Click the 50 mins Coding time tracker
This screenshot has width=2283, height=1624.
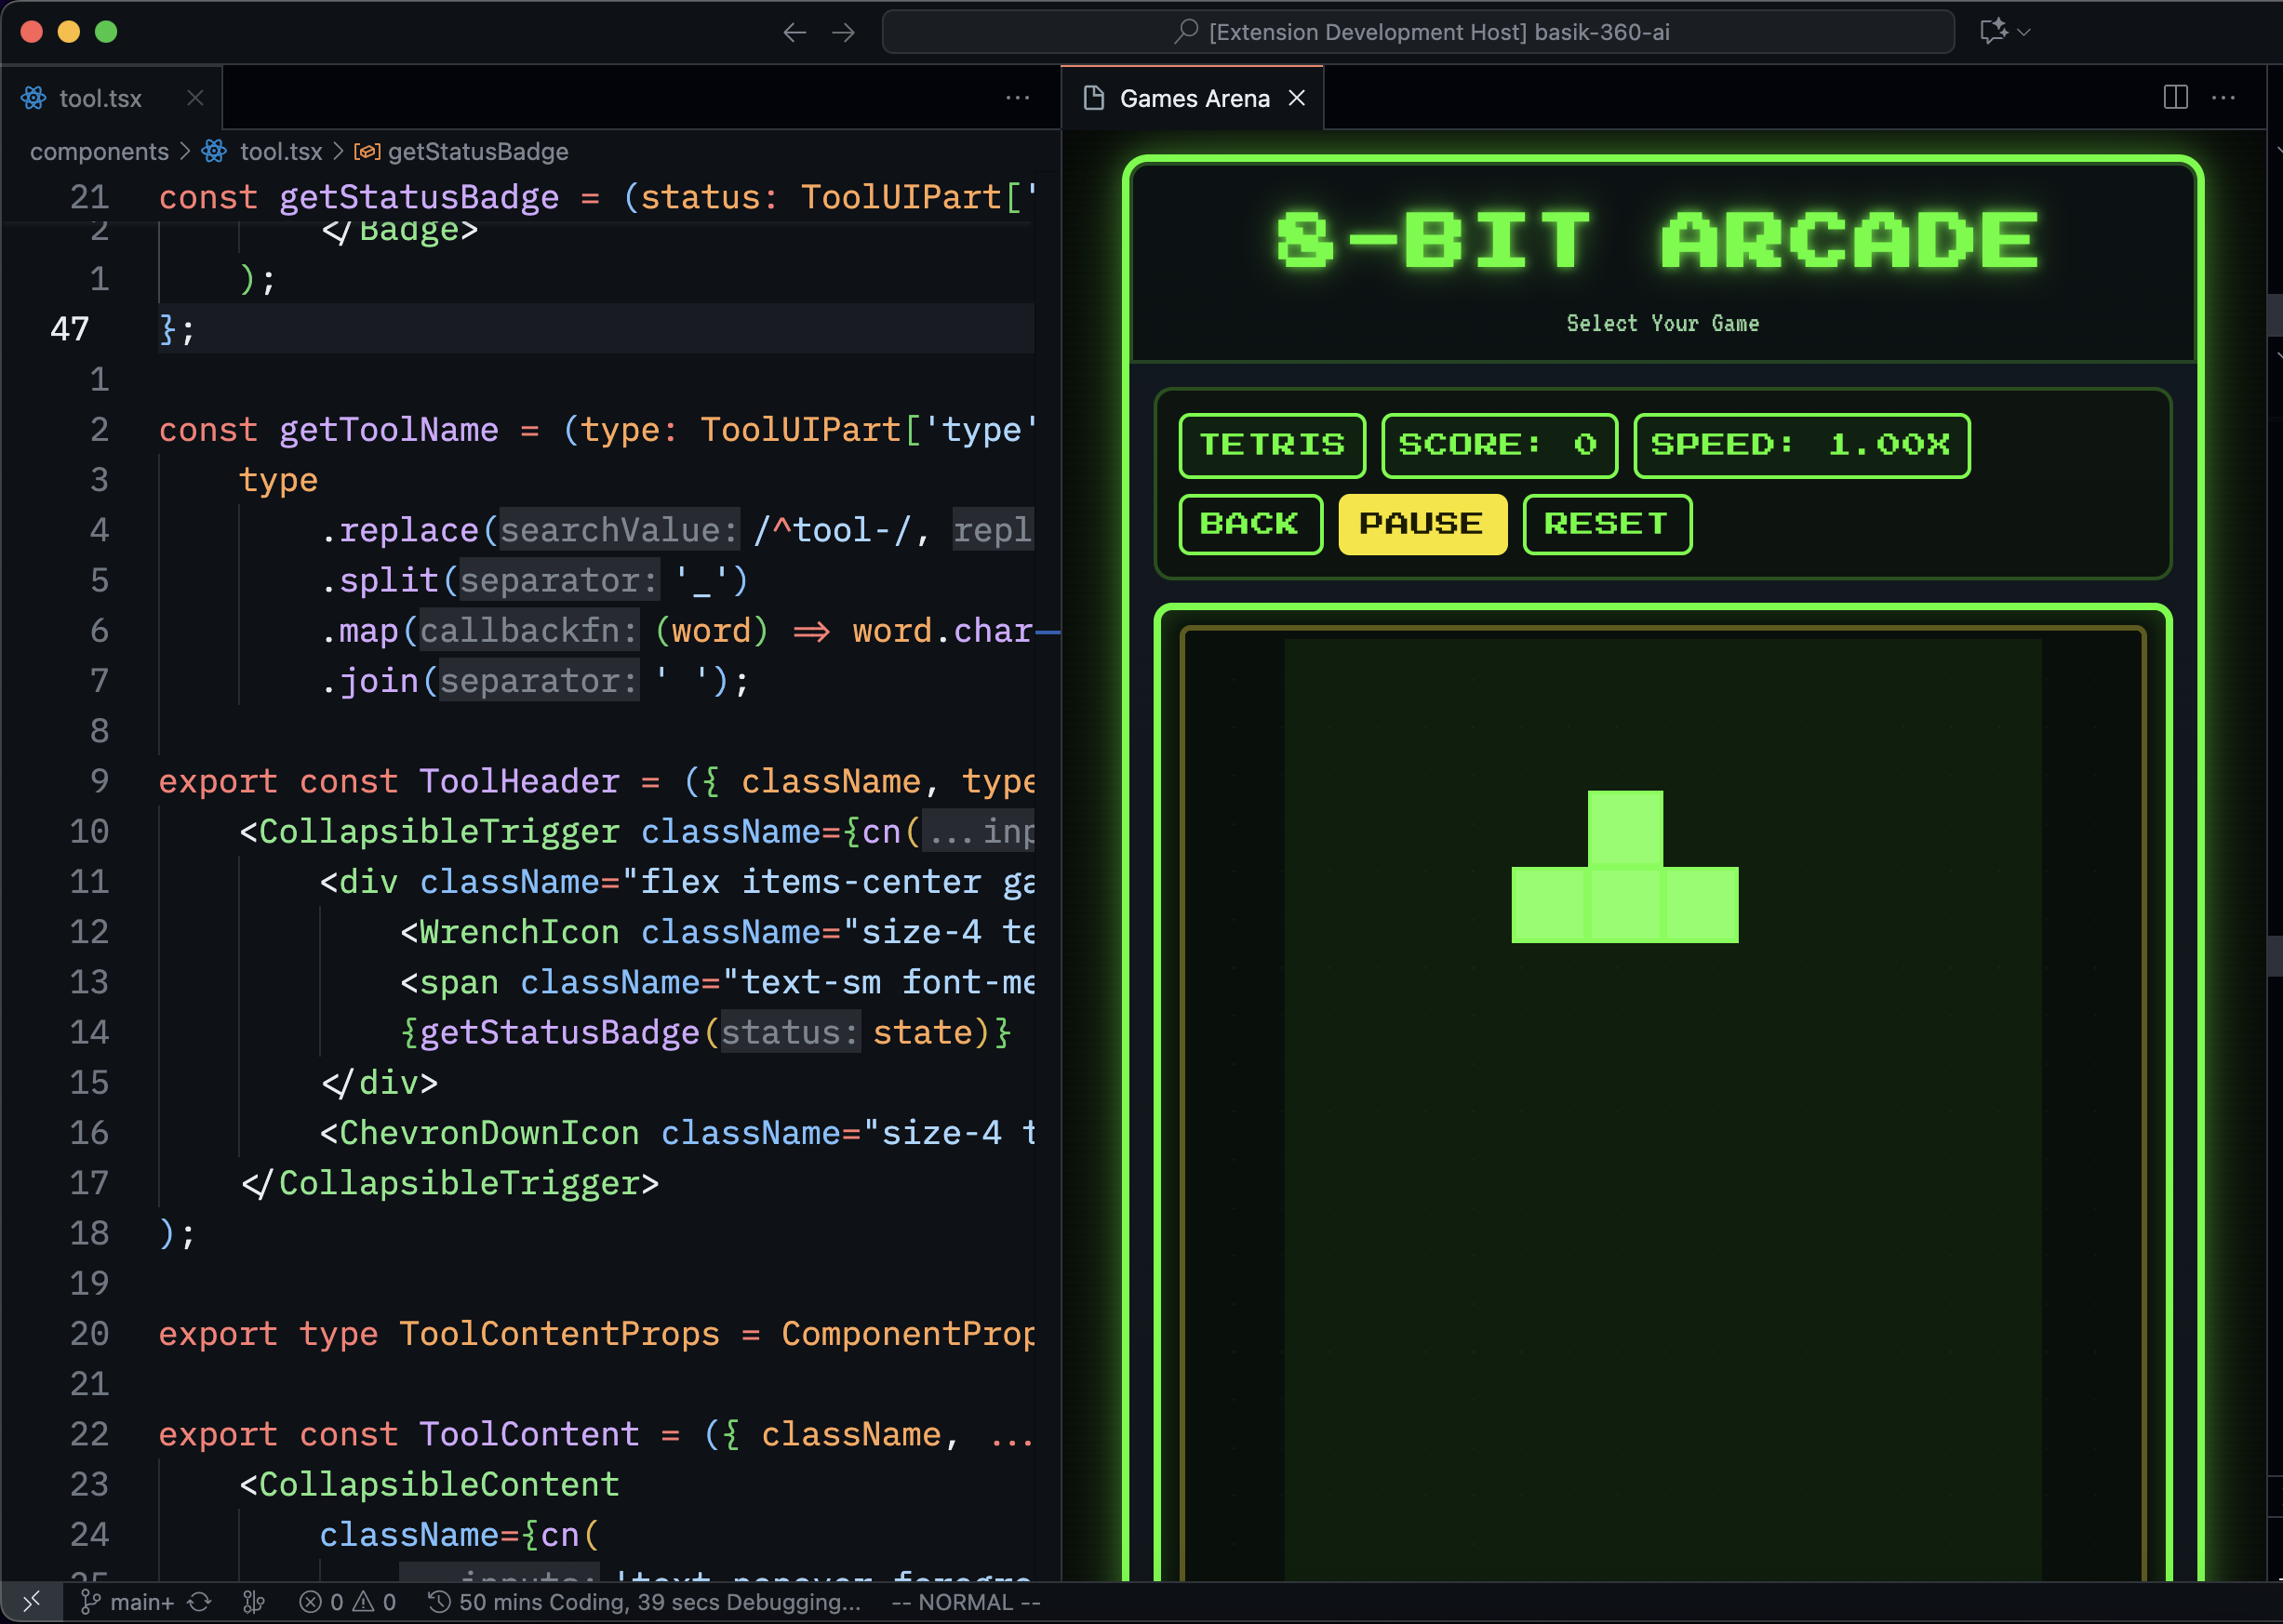coord(644,1602)
